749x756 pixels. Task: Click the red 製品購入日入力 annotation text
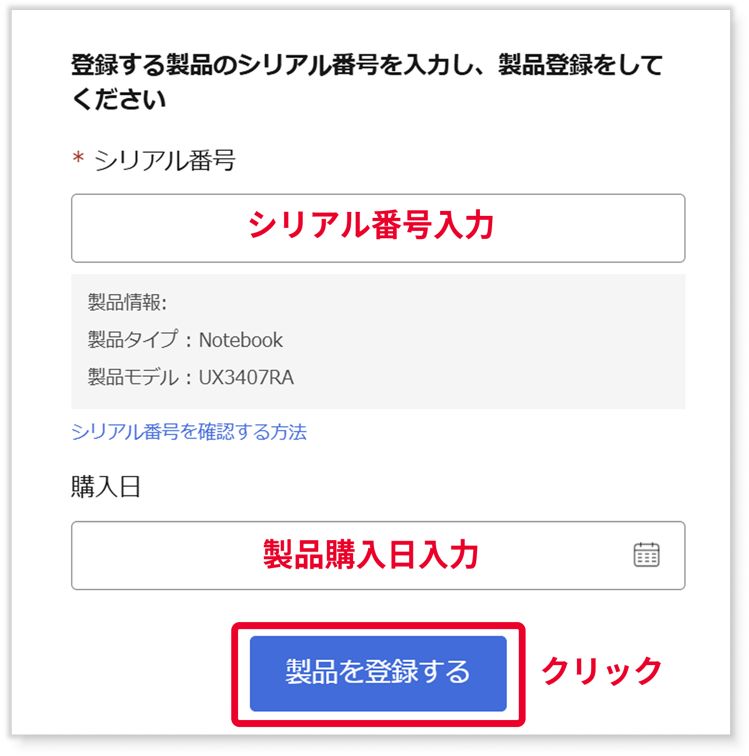pyautogui.click(x=371, y=554)
